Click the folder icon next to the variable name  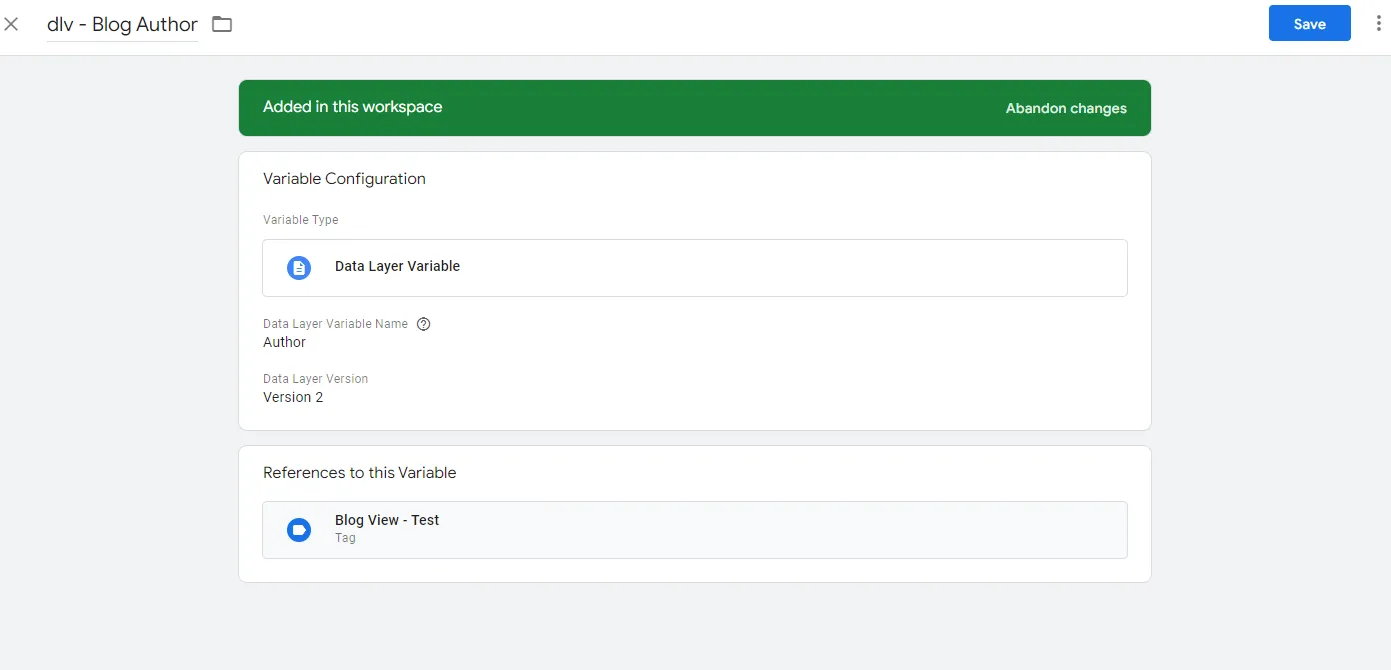click(x=222, y=24)
